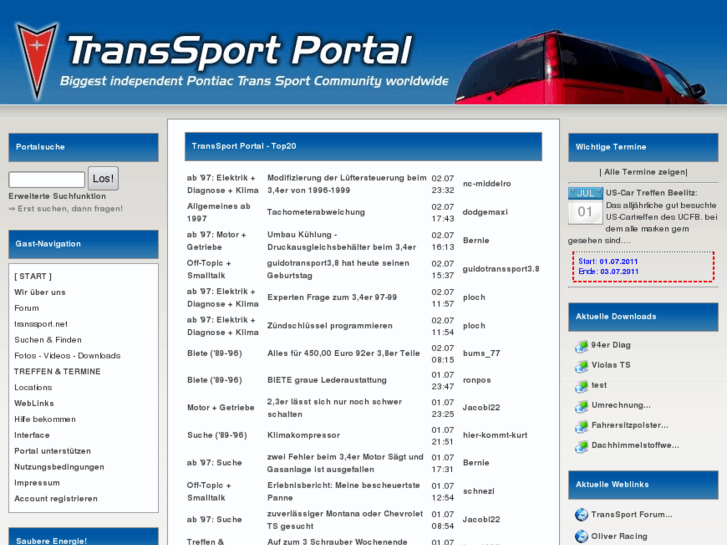This screenshot has width=727, height=545.
Task: Click the download icon beside Fahrersitzpolster...
Action: click(581, 426)
